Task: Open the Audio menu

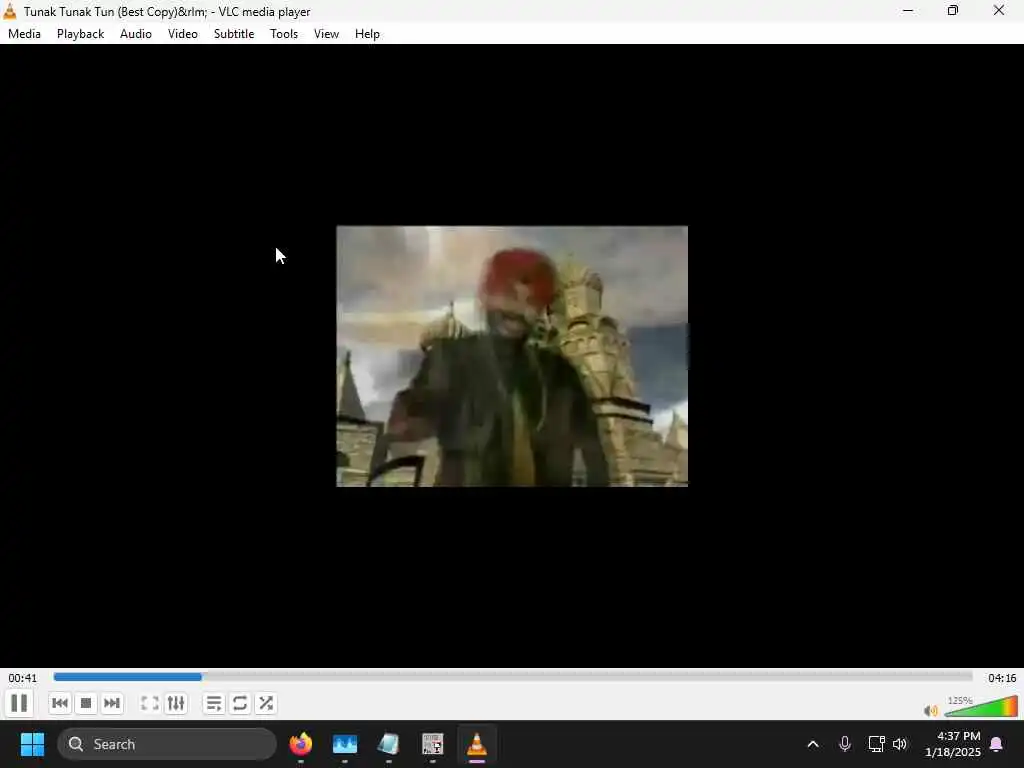Action: (x=136, y=34)
